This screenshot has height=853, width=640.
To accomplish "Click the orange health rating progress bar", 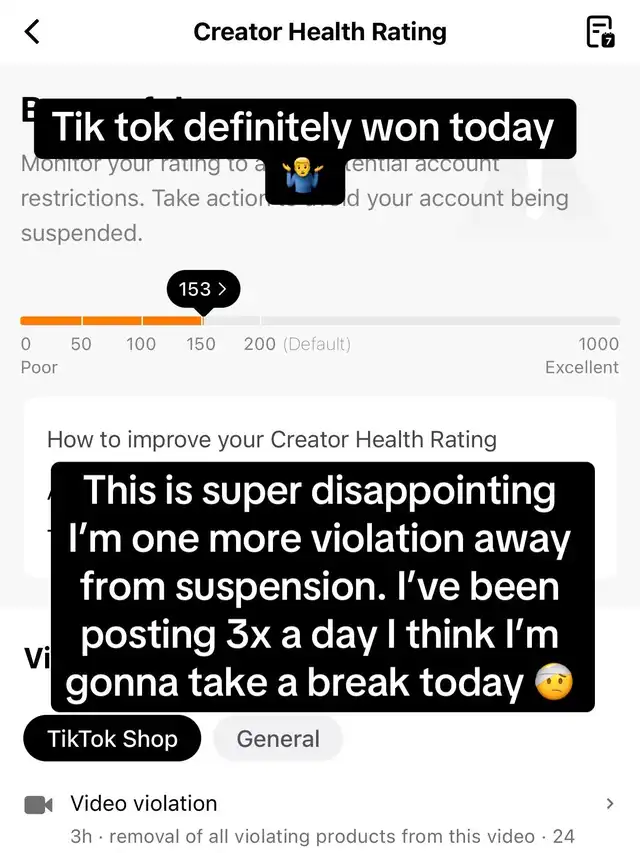I will pyautogui.click(x=112, y=320).
